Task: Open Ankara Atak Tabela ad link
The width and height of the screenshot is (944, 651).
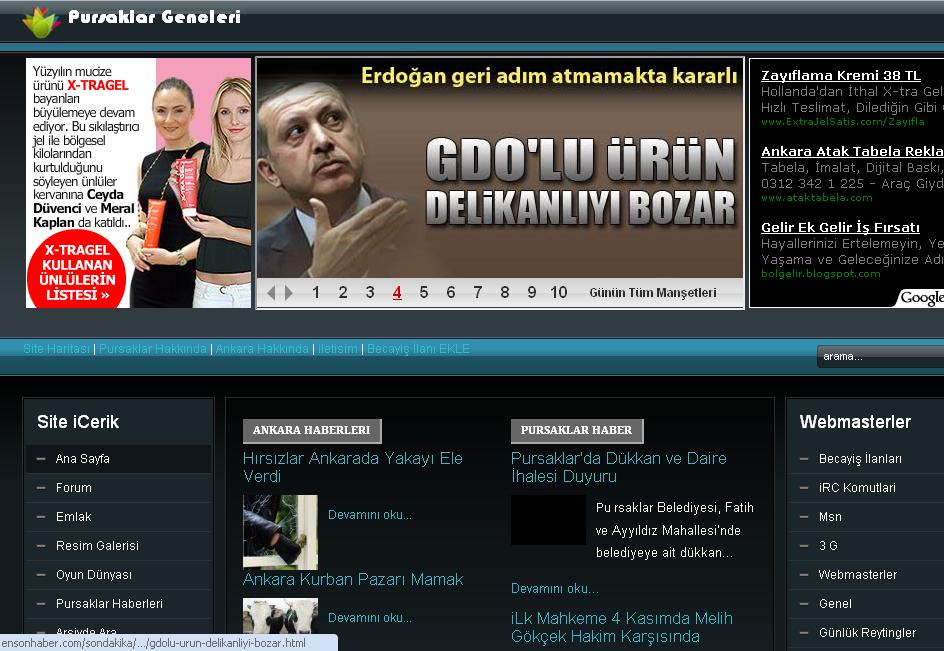Action: [852, 151]
